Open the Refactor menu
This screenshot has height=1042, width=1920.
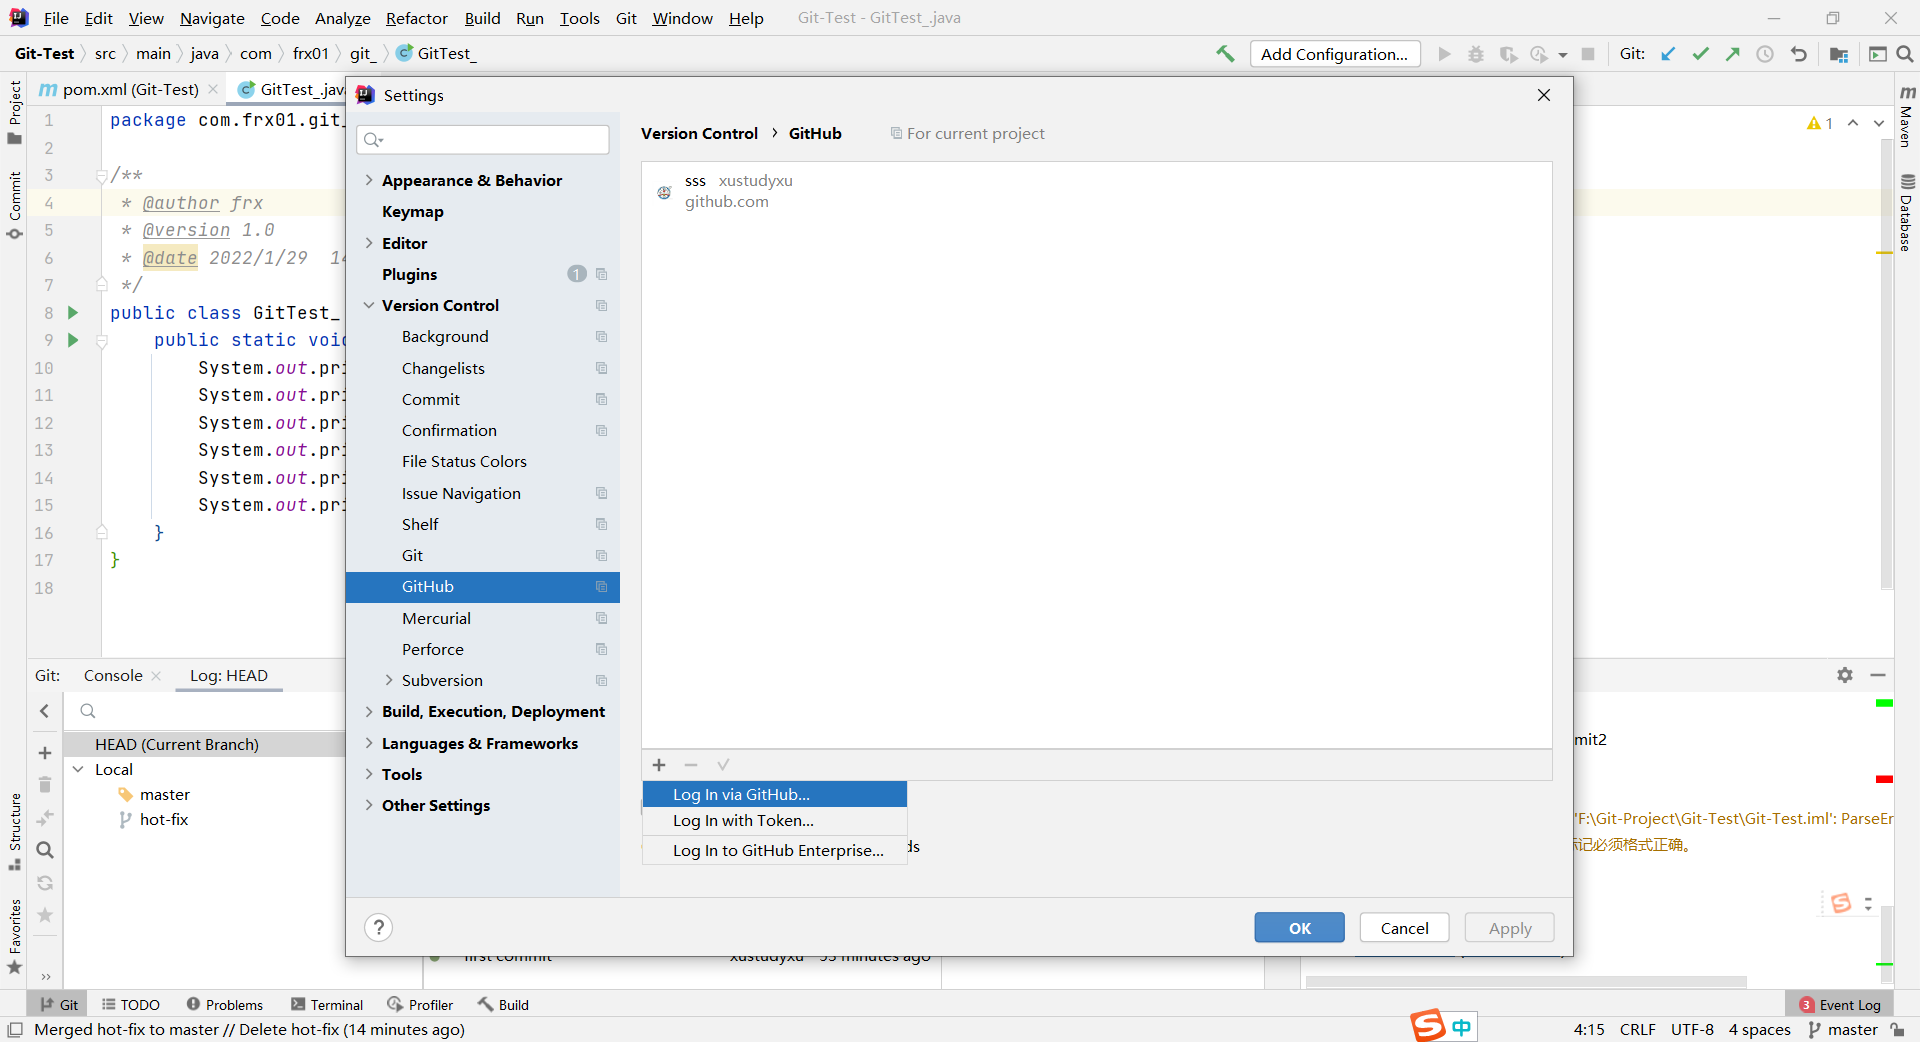417,18
